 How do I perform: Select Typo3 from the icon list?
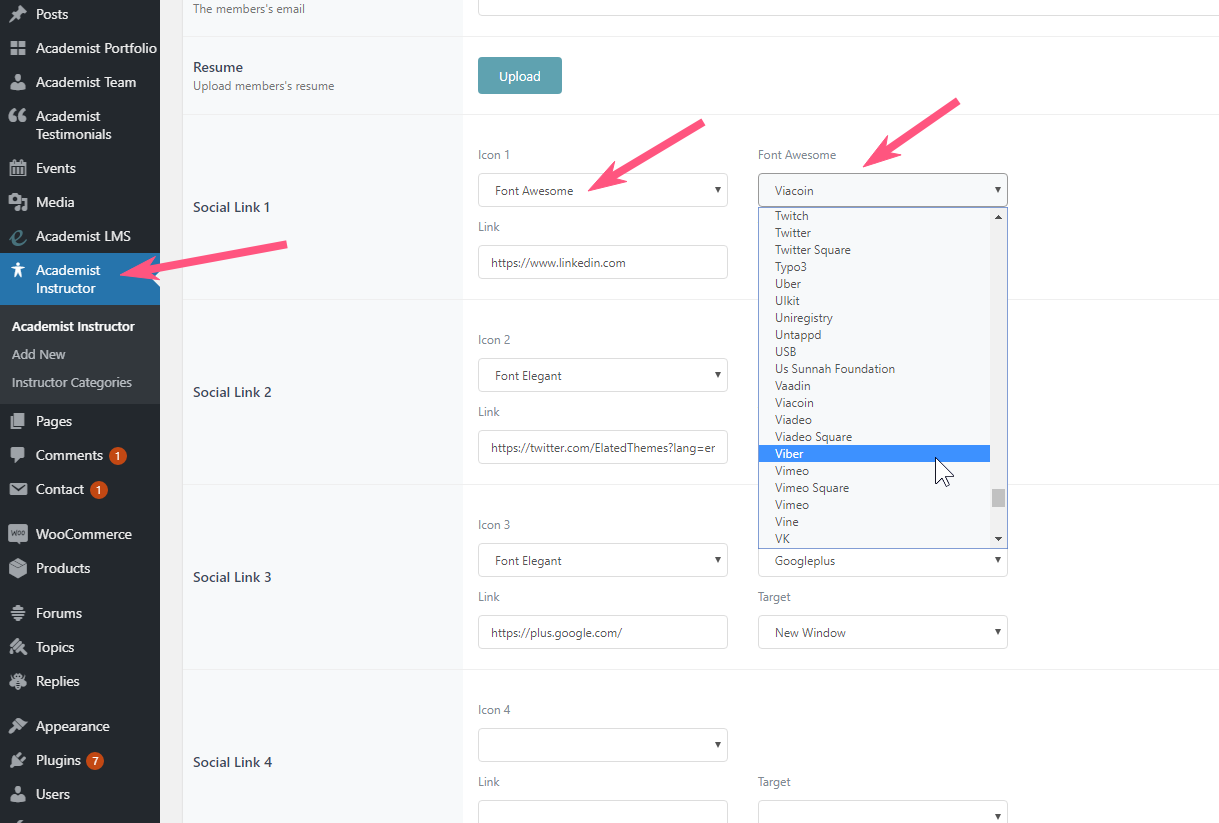pyautogui.click(x=875, y=267)
